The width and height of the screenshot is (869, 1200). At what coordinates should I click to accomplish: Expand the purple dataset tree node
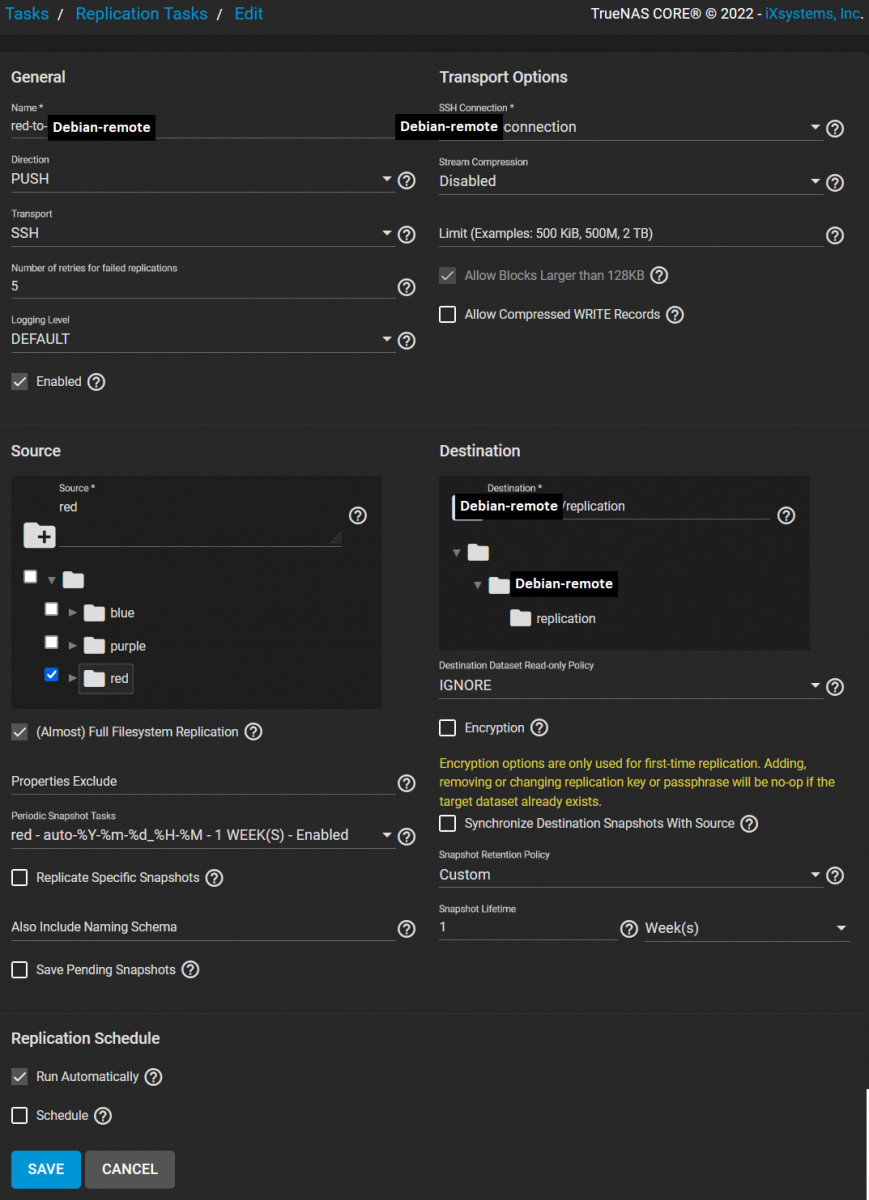coord(72,646)
